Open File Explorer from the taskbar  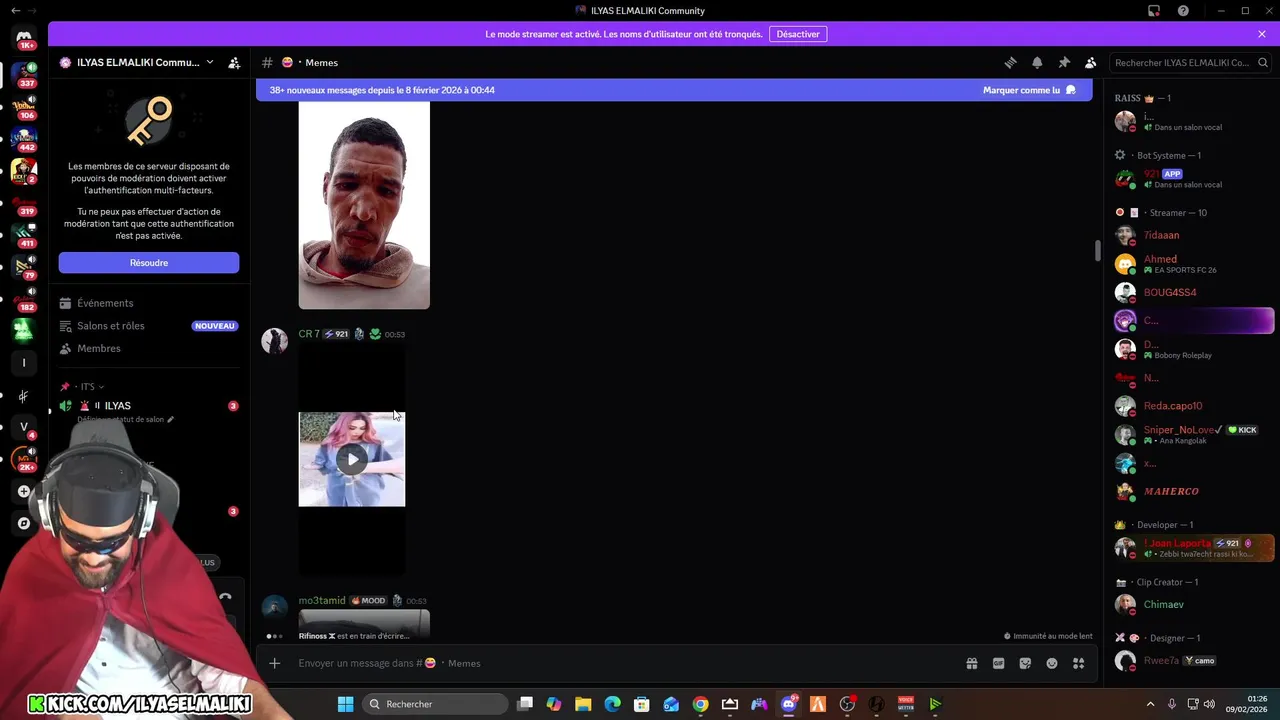[x=583, y=704]
